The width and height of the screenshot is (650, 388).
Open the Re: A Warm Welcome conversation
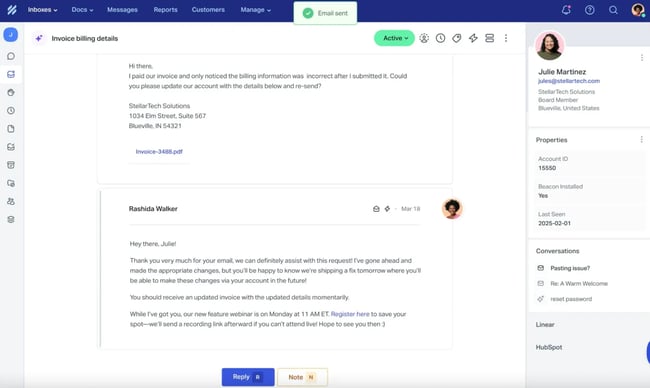coord(579,284)
